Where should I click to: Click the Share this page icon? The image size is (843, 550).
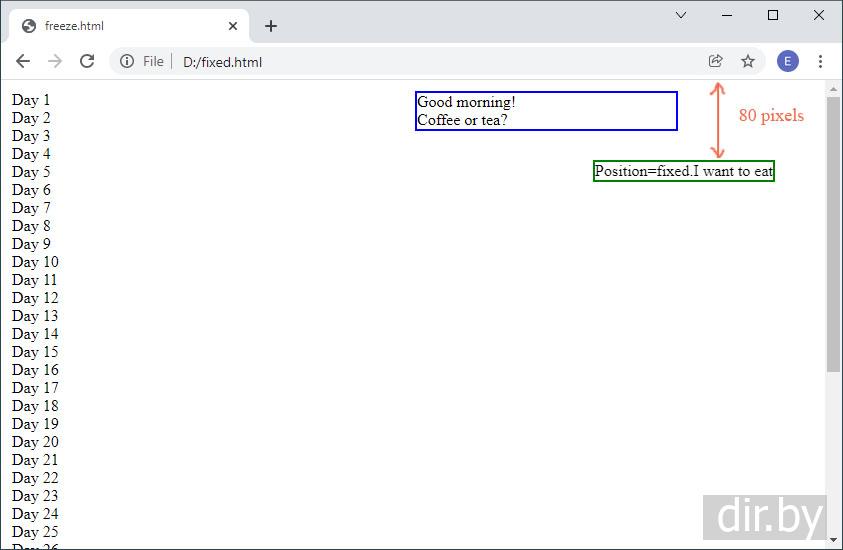click(716, 61)
